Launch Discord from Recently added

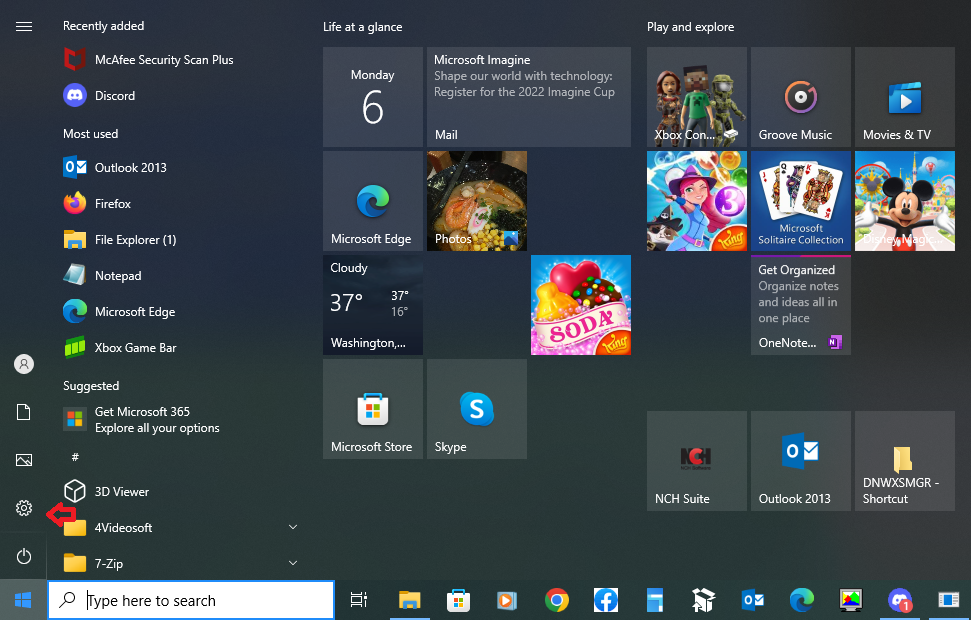tap(99, 95)
